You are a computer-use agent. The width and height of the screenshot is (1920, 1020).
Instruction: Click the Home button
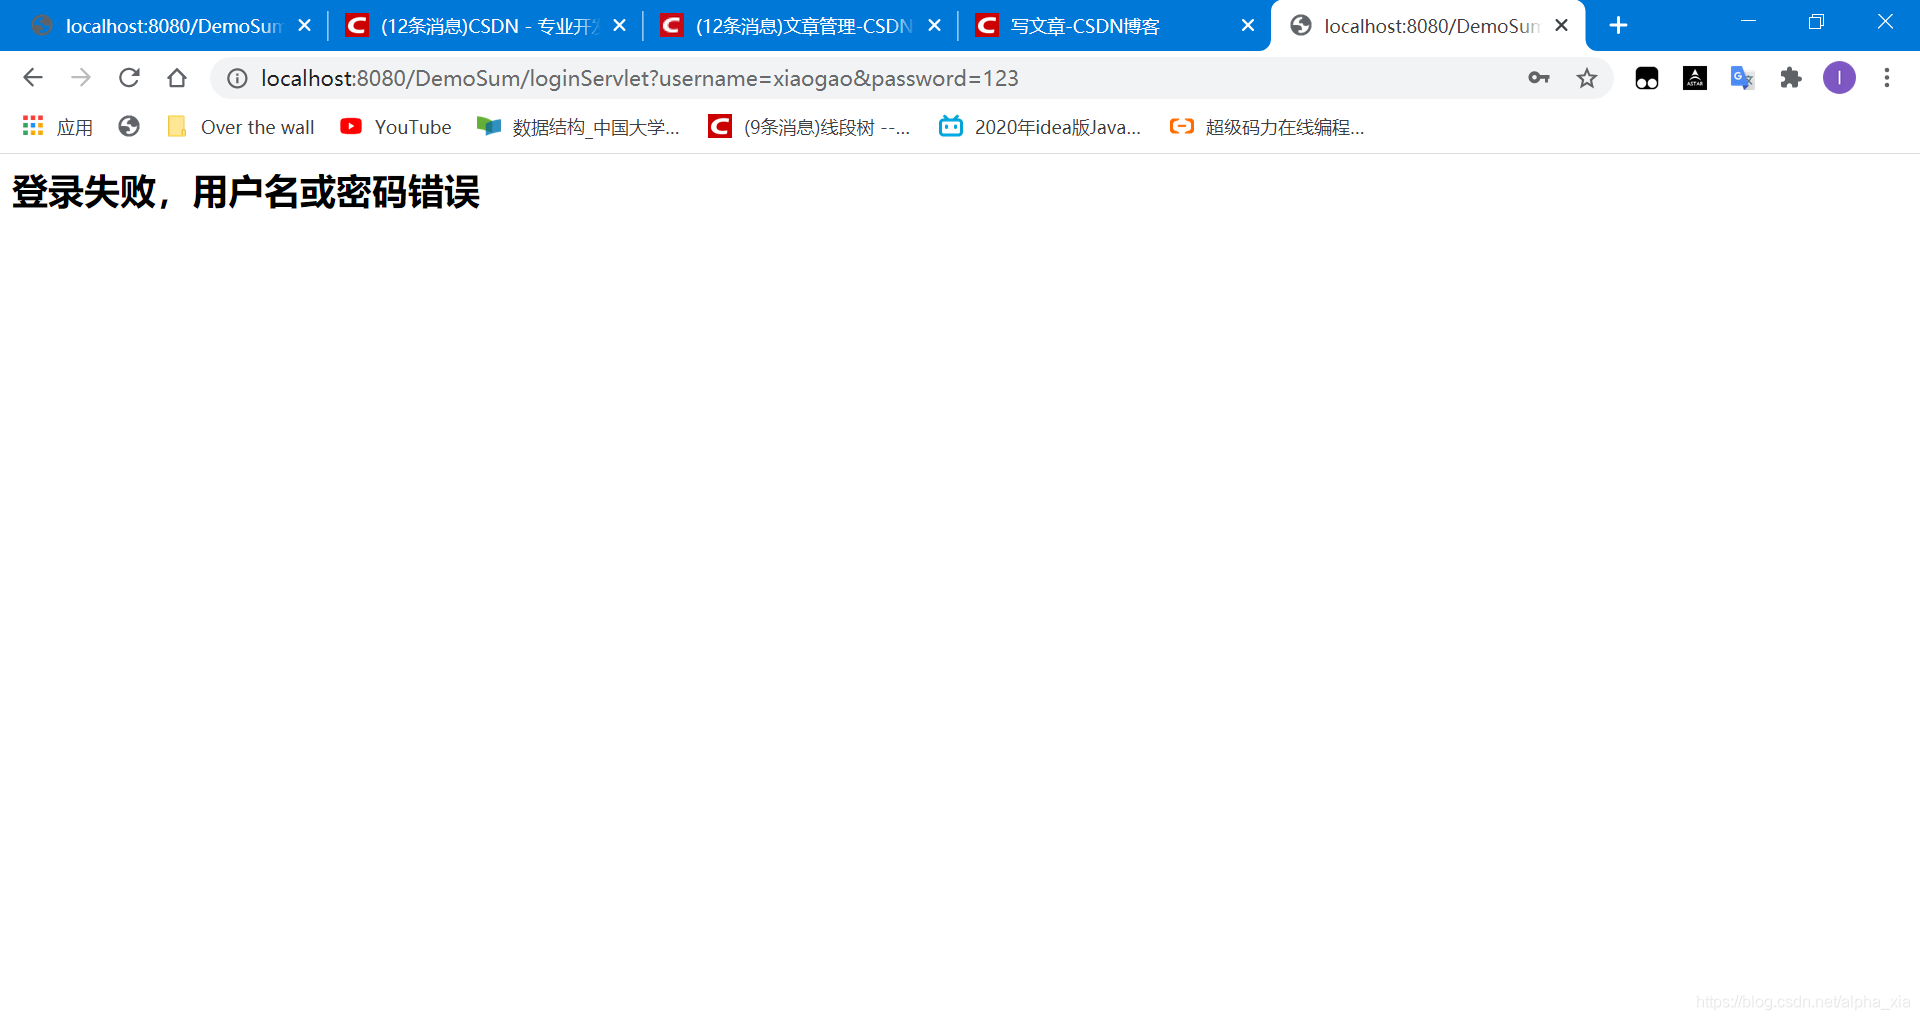click(x=178, y=77)
